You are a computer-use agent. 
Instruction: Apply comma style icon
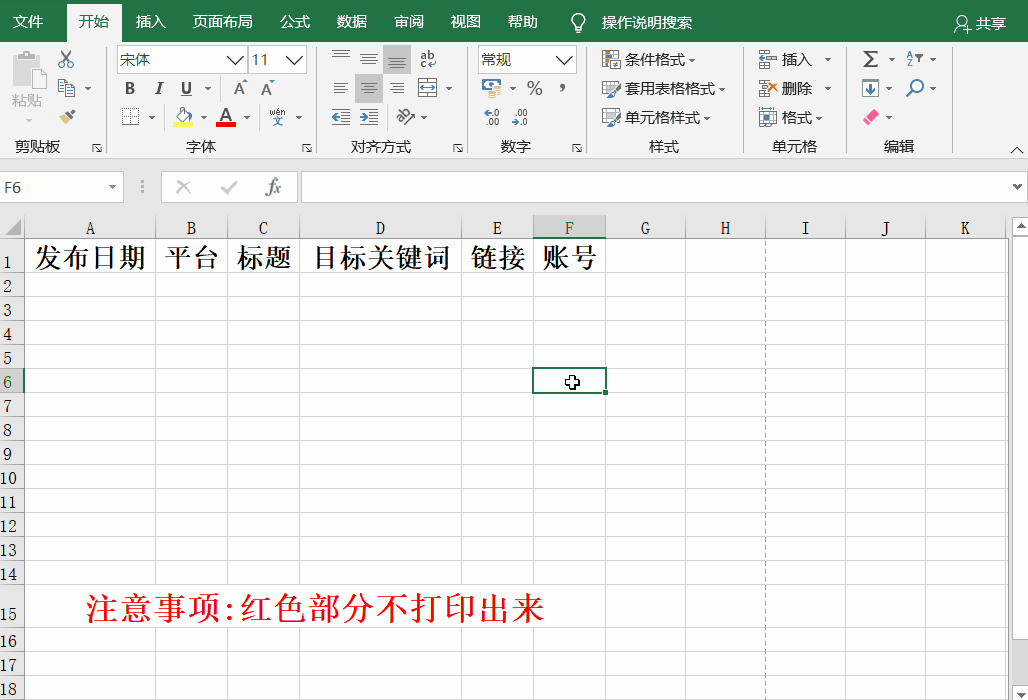(x=563, y=88)
